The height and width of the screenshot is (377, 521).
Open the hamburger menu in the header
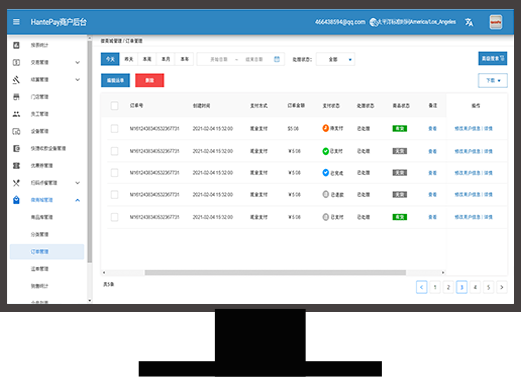pos(16,22)
